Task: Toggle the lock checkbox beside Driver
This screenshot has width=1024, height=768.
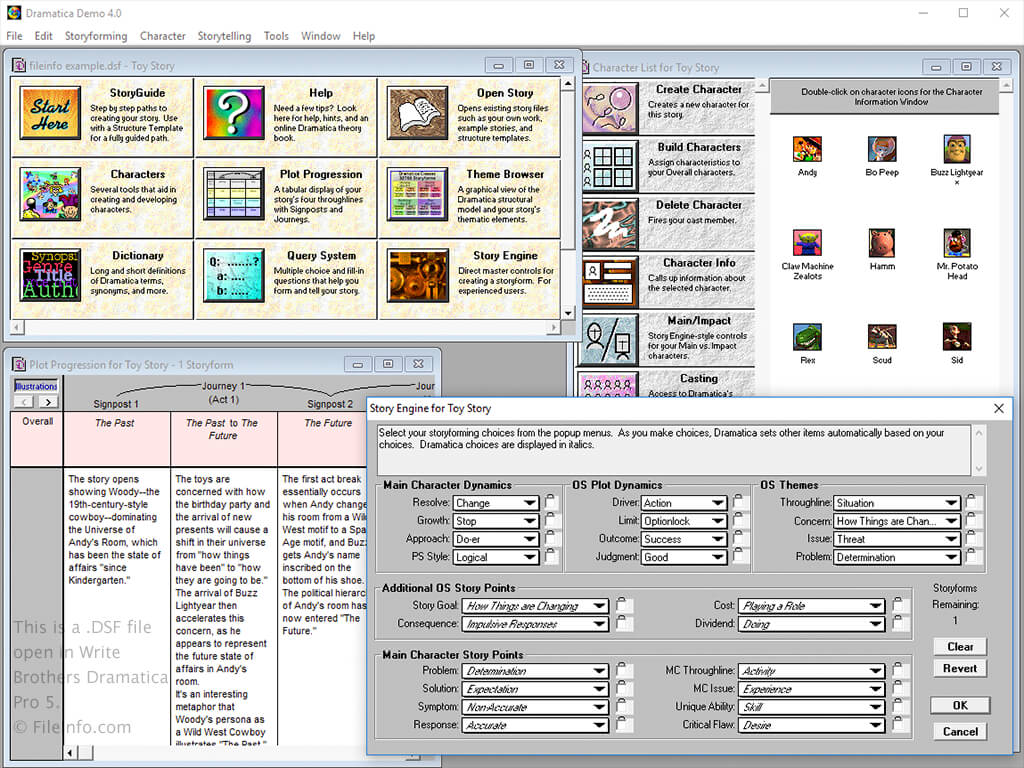Action: pyautogui.click(x=739, y=502)
